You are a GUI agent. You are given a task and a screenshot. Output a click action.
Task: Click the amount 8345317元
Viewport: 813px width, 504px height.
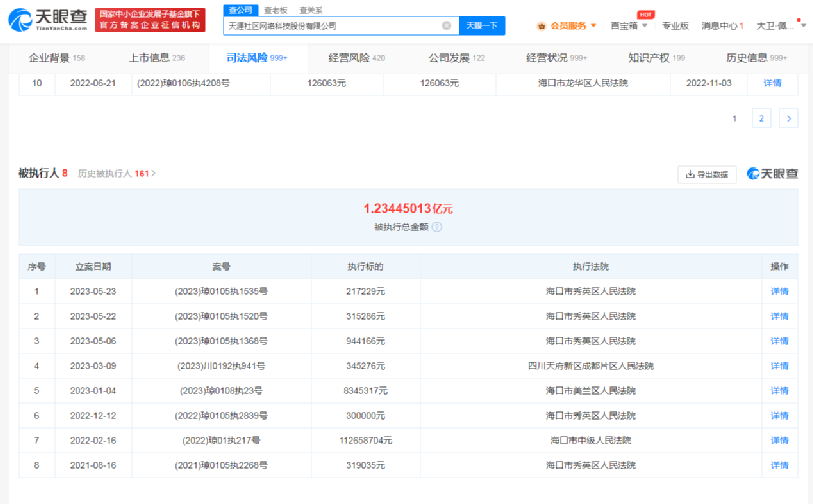pyautogui.click(x=366, y=391)
